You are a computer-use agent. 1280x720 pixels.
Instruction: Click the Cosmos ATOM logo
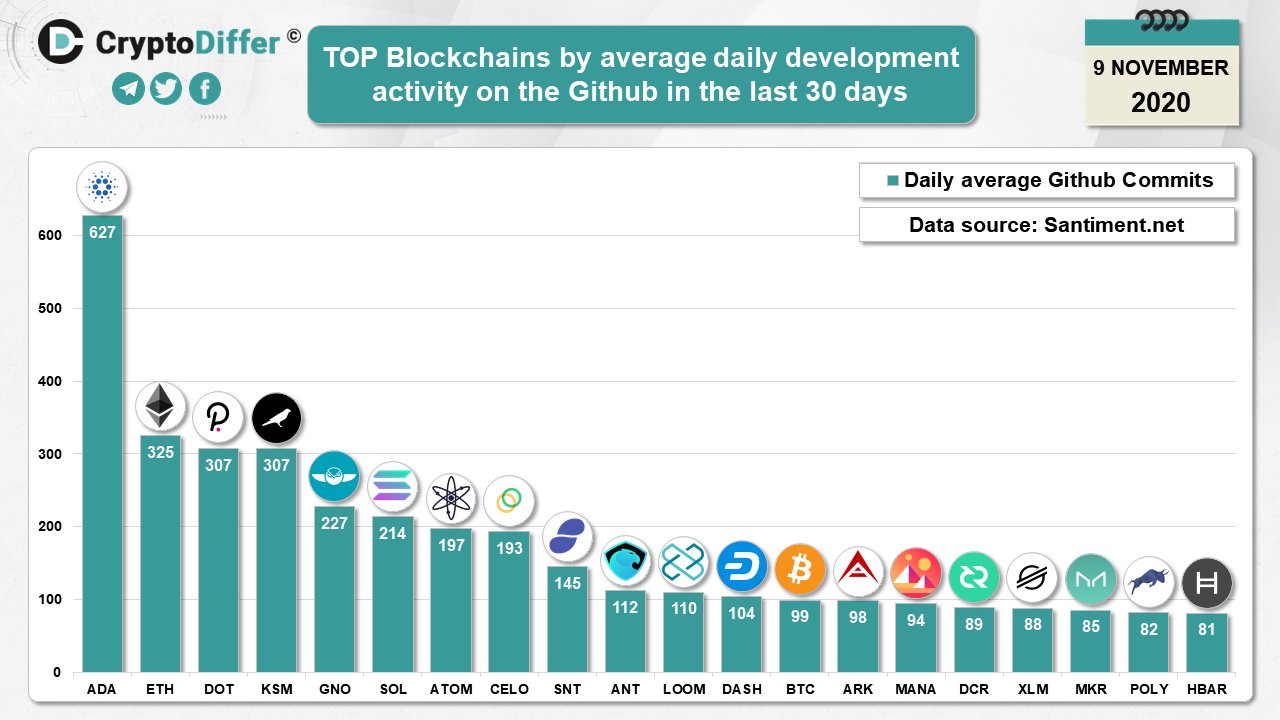tap(451, 499)
